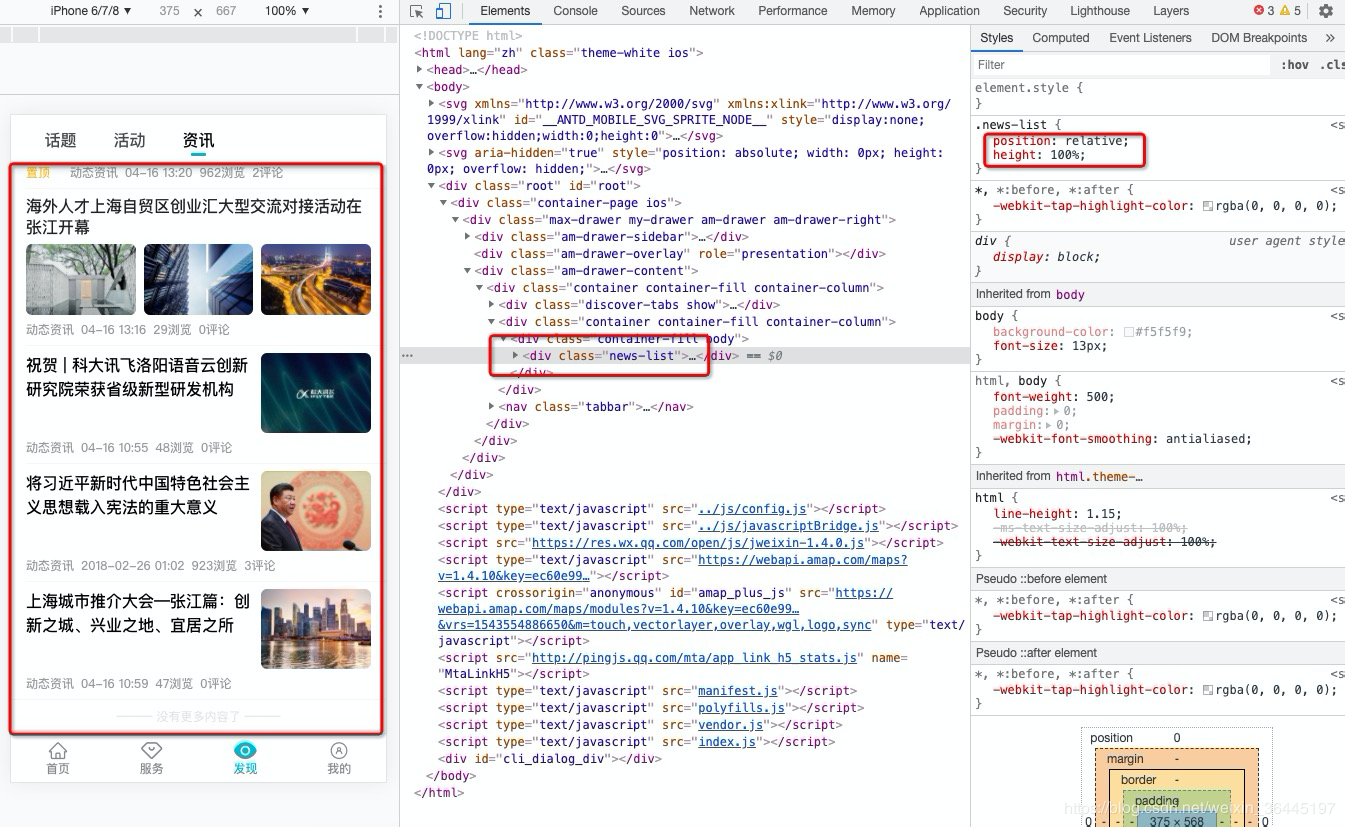The height and width of the screenshot is (827, 1345).
Task: Expand the head element node
Action: (420, 70)
